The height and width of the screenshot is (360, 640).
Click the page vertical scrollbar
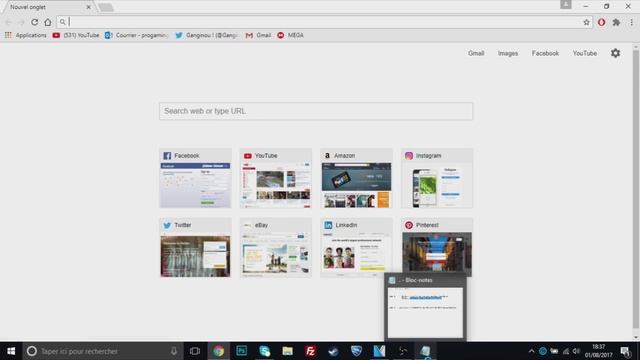tap(636, 190)
